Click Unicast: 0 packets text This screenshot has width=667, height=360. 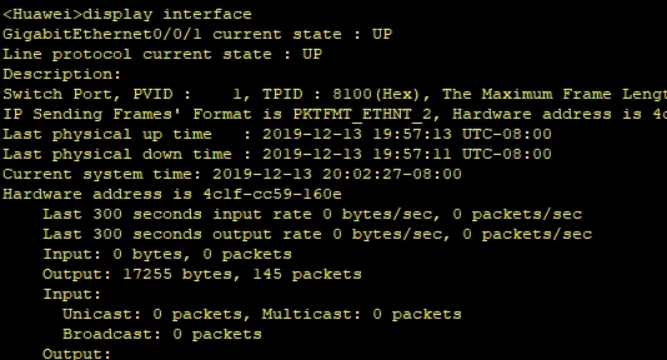pos(152,314)
